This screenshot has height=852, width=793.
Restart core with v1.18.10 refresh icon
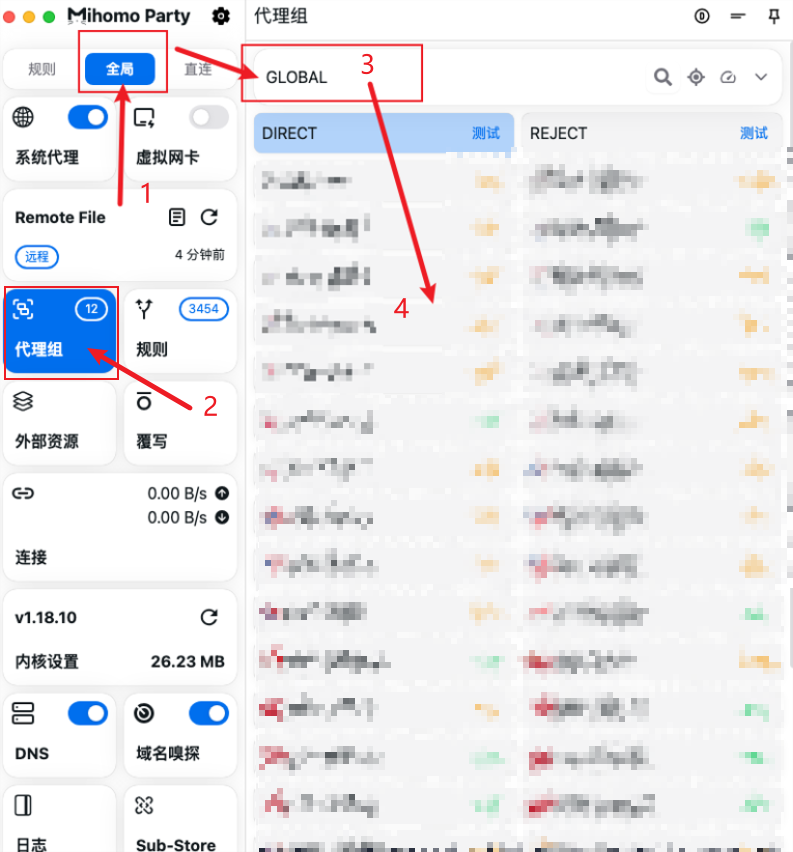click(209, 617)
